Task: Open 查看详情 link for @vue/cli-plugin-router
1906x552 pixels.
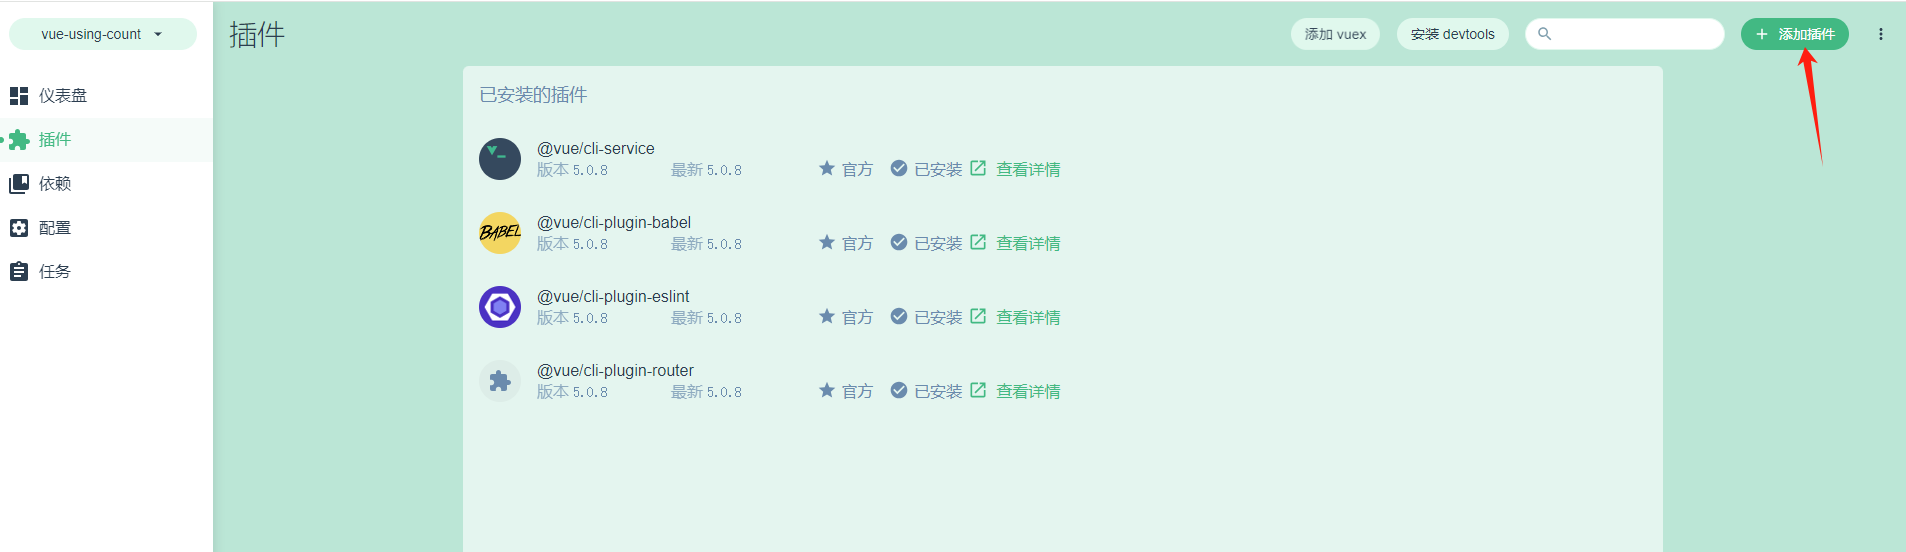Action: click(1027, 392)
